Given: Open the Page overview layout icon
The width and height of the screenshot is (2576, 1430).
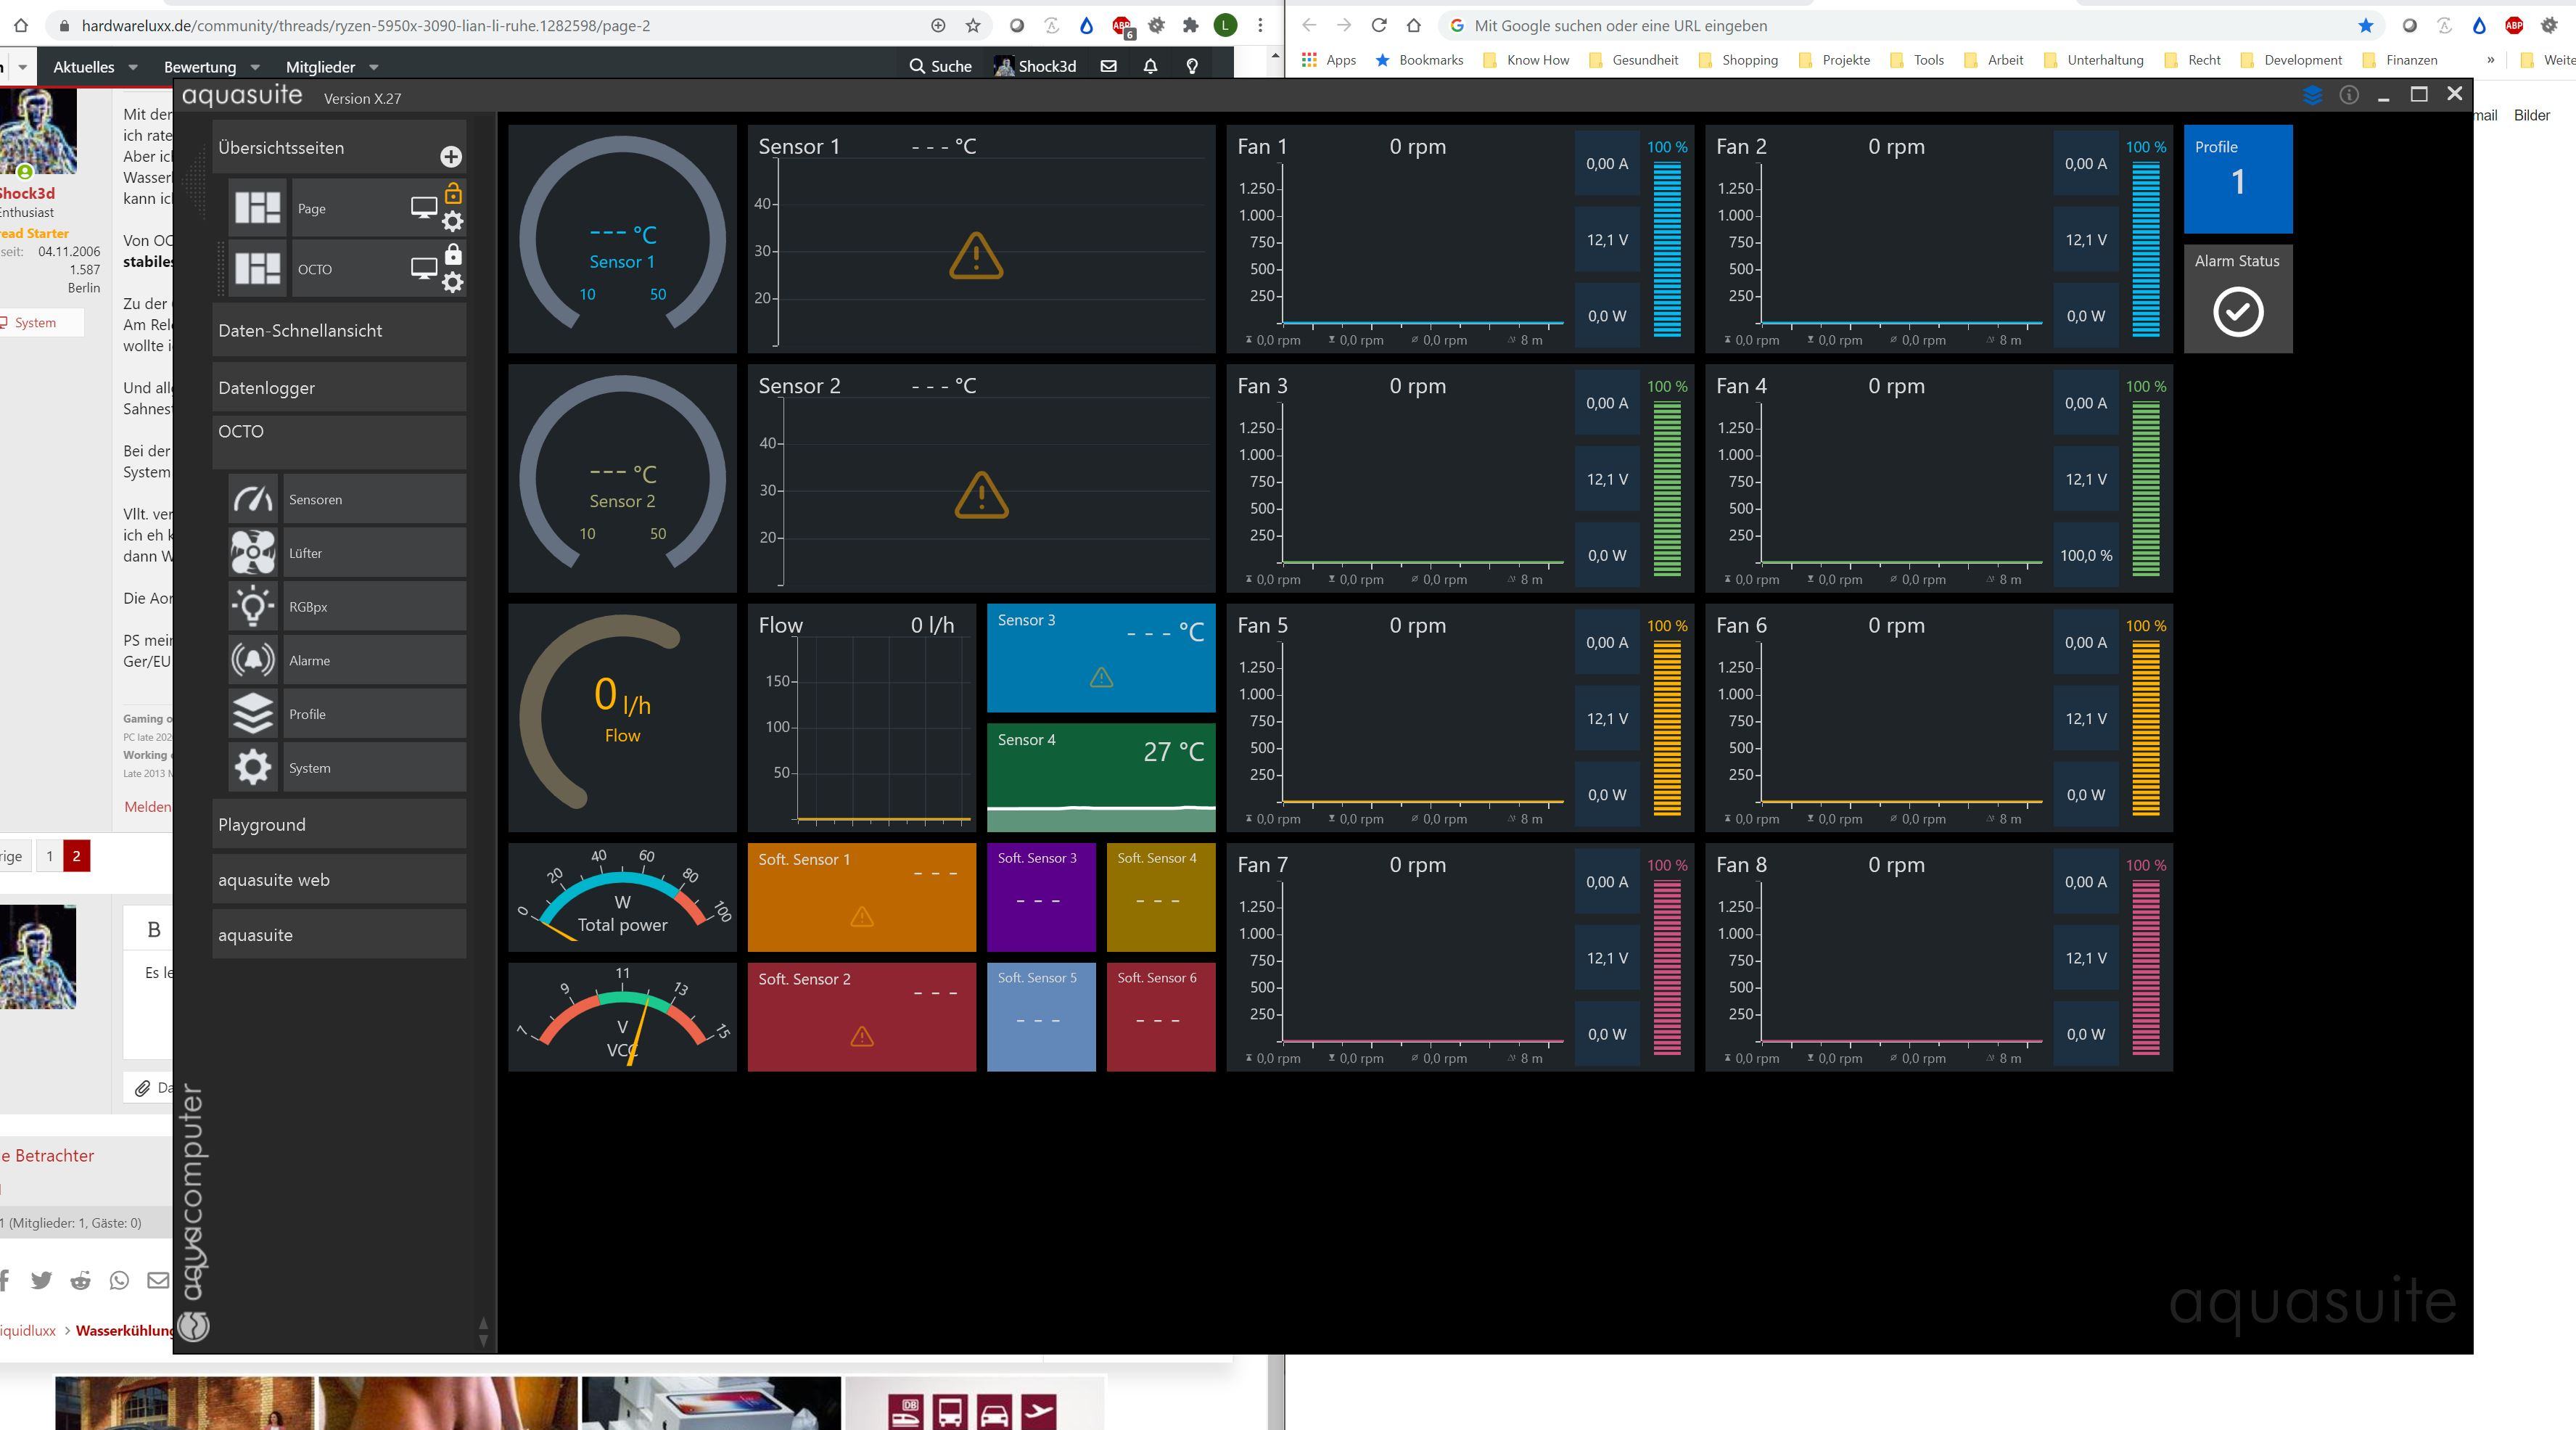Looking at the screenshot, I should [x=257, y=208].
